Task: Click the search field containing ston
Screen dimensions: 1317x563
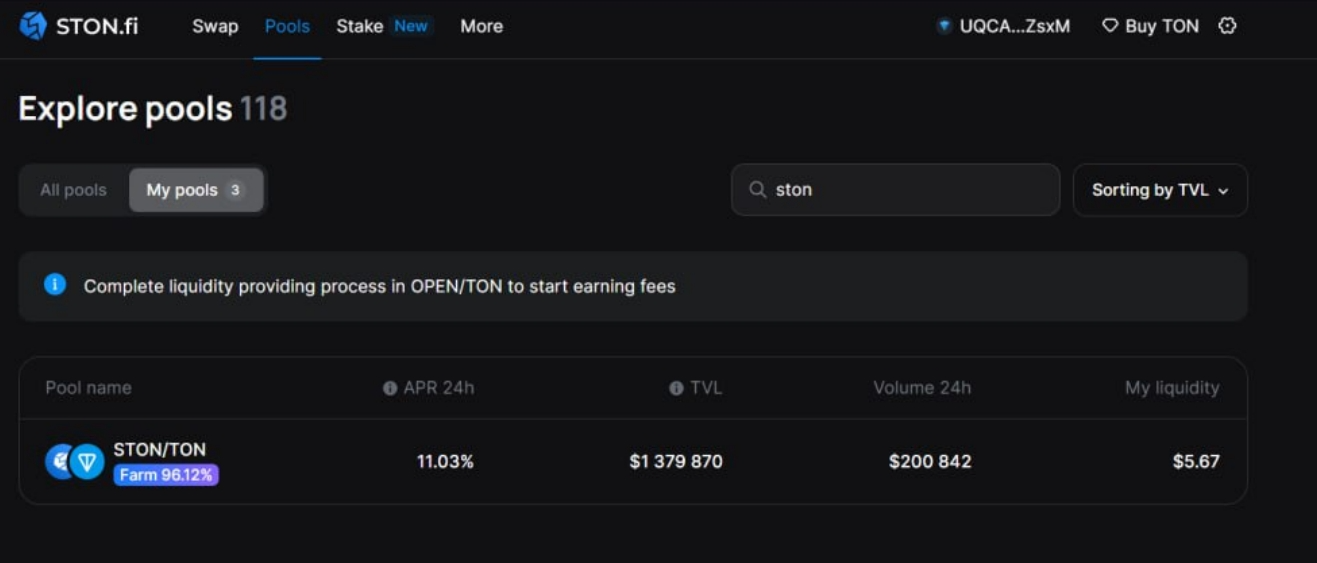Action: point(905,190)
